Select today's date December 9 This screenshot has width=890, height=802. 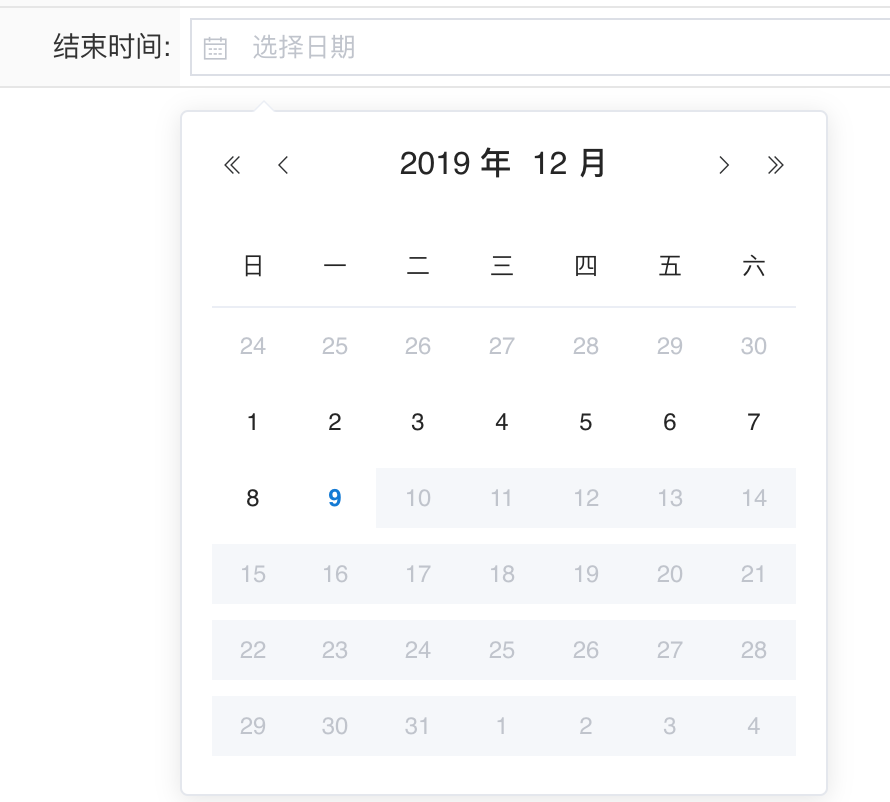335,498
